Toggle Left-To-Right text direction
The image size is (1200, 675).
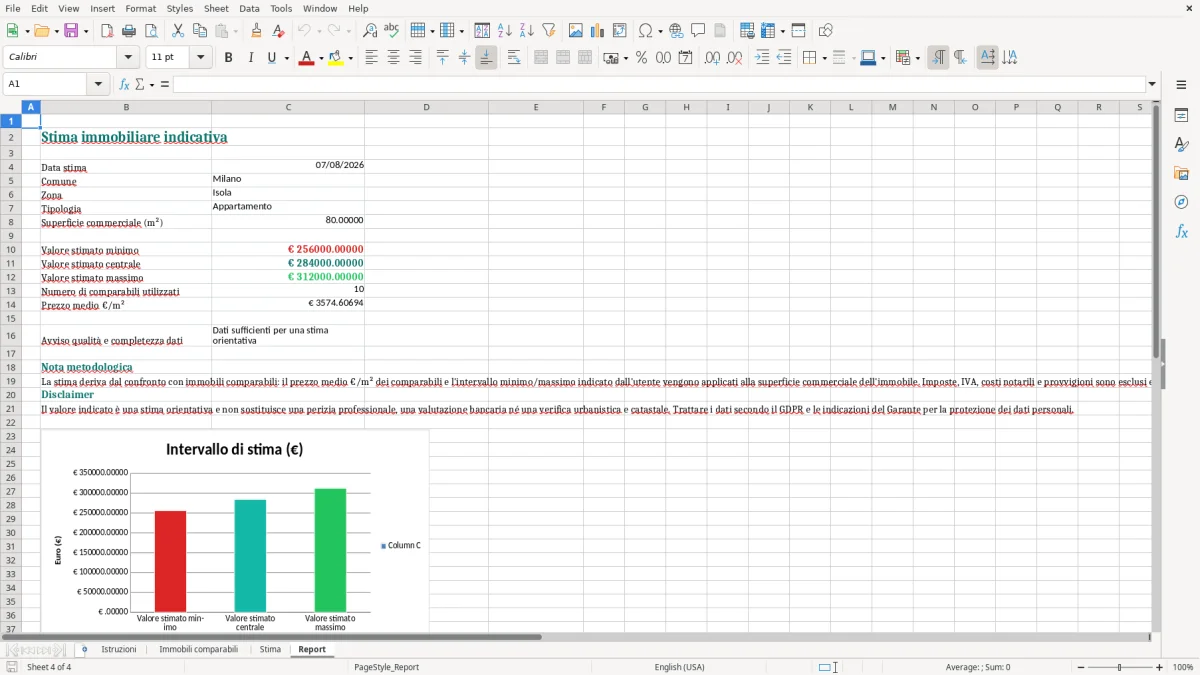tap(938, 58)
